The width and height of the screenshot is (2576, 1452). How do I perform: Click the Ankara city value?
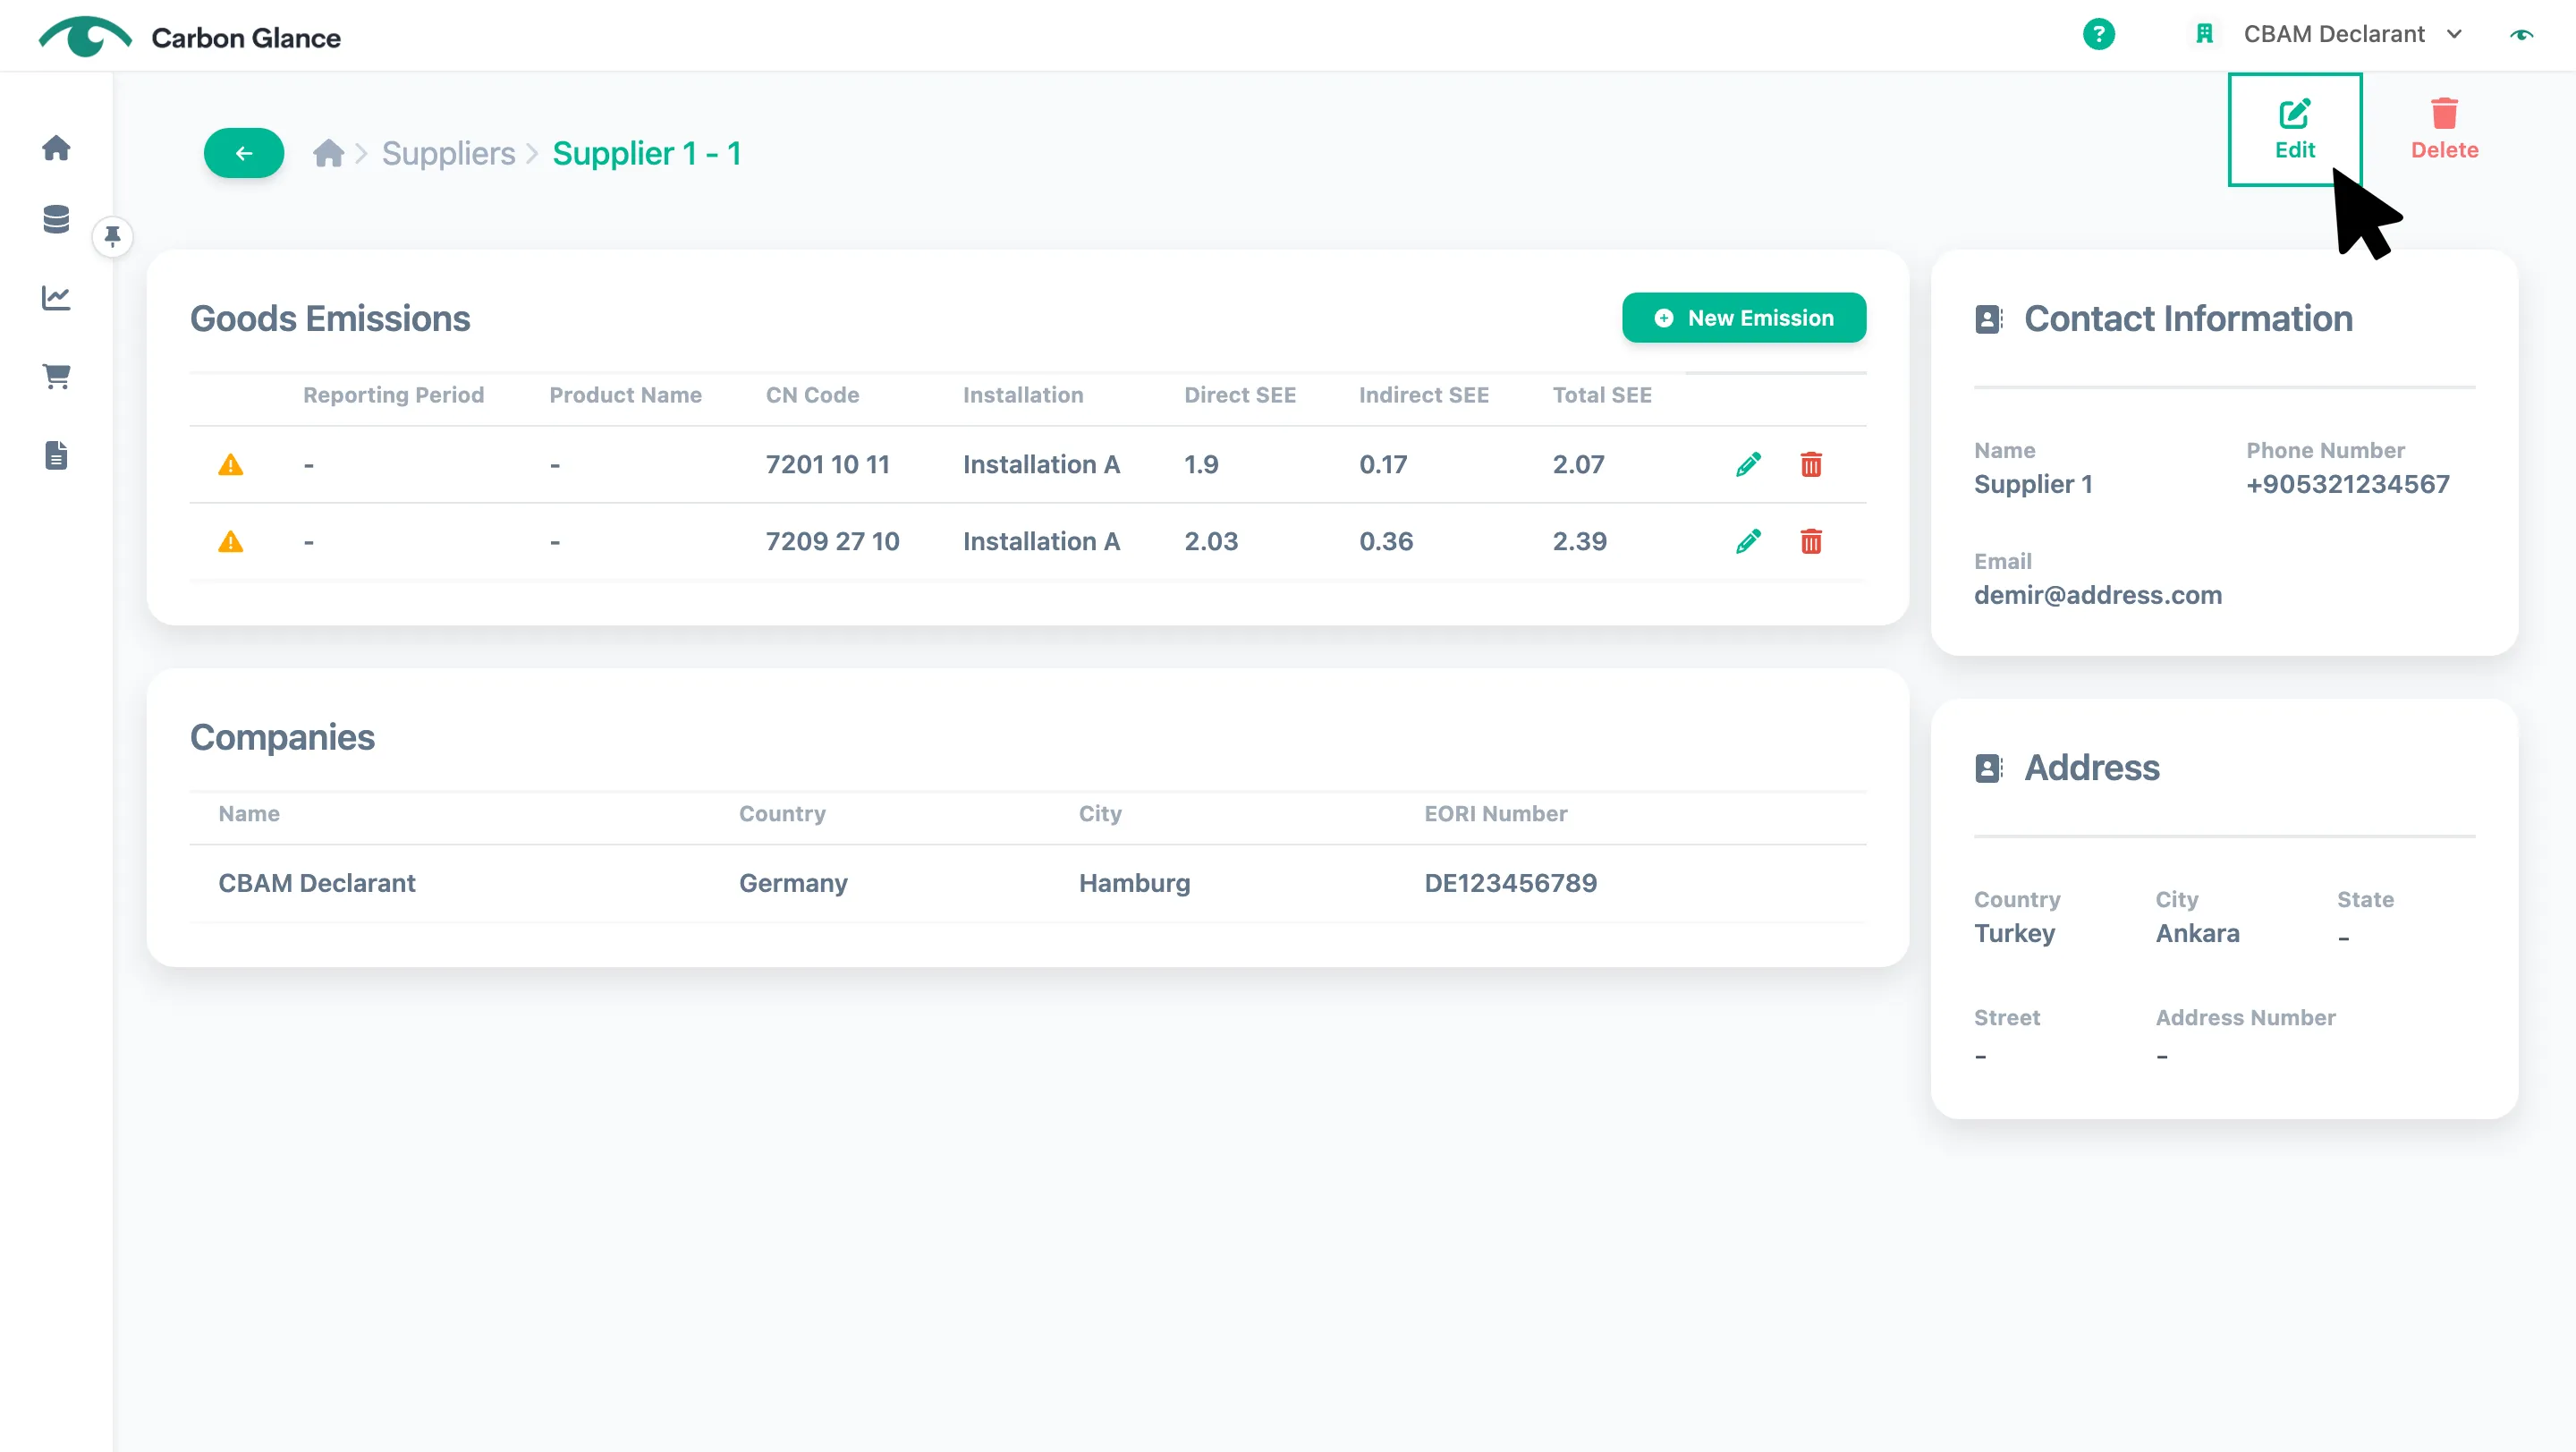(2197, 933)
